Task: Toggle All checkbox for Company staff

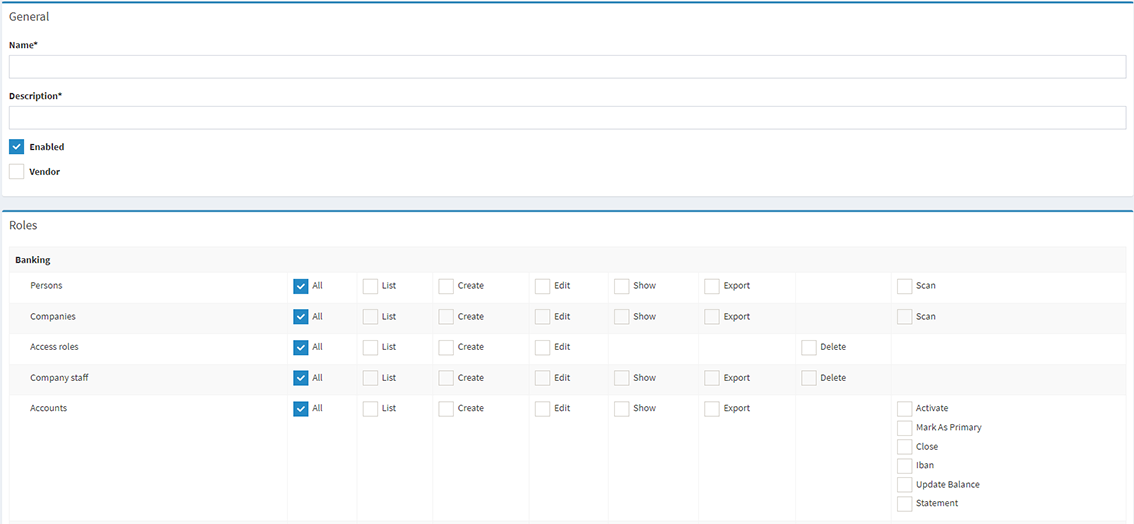Action: click(301, 378)
